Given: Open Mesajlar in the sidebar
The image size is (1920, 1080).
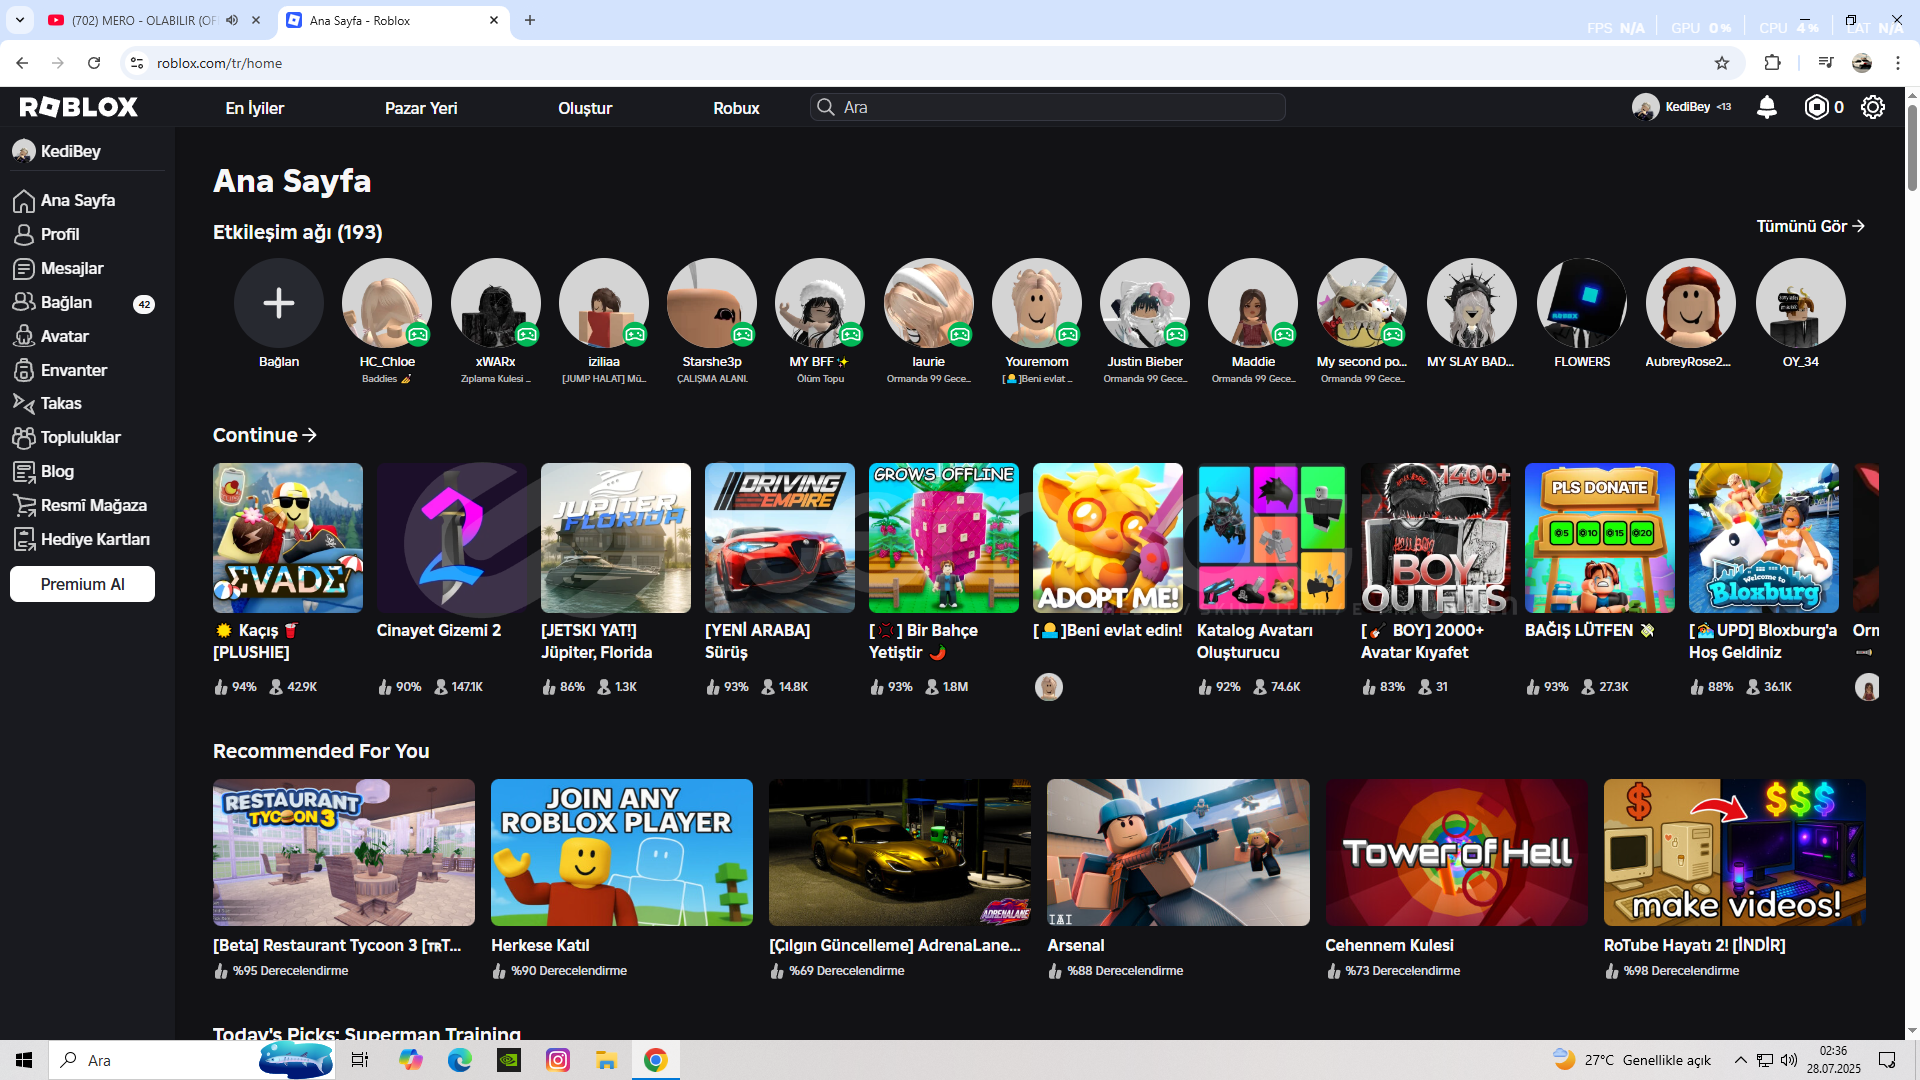Looking at the screenshot, I should [72, 268].
